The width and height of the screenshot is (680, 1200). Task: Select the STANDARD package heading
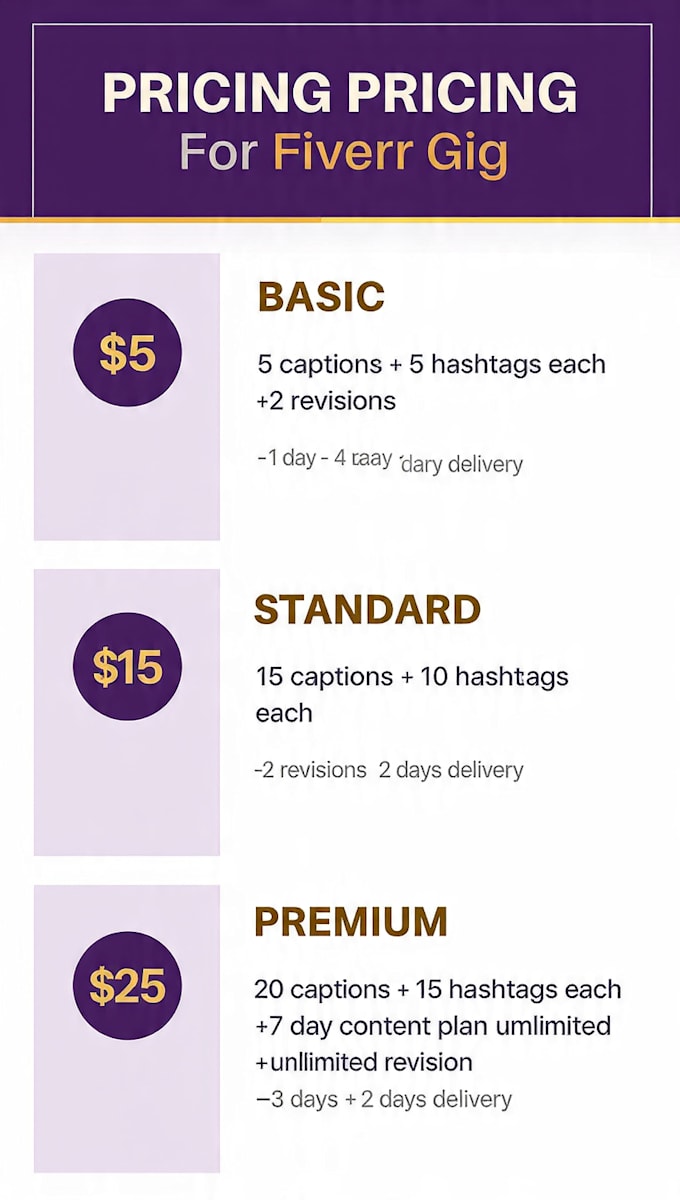coord(367,609)
